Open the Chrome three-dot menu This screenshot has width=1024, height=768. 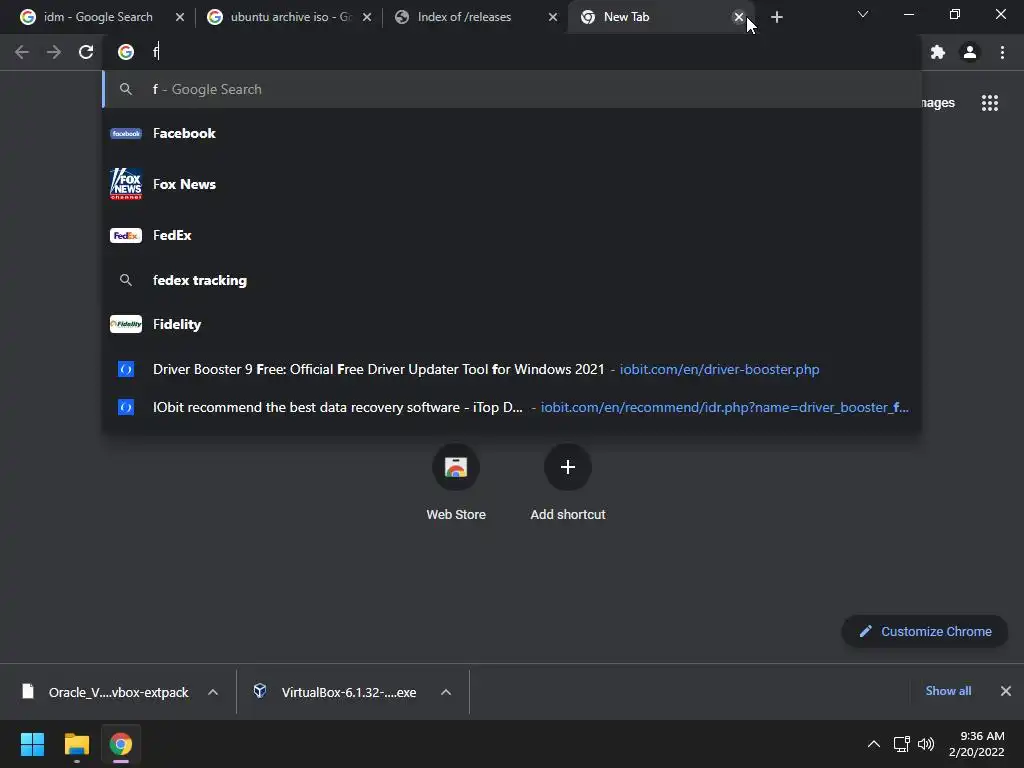tap(1002, 52)
